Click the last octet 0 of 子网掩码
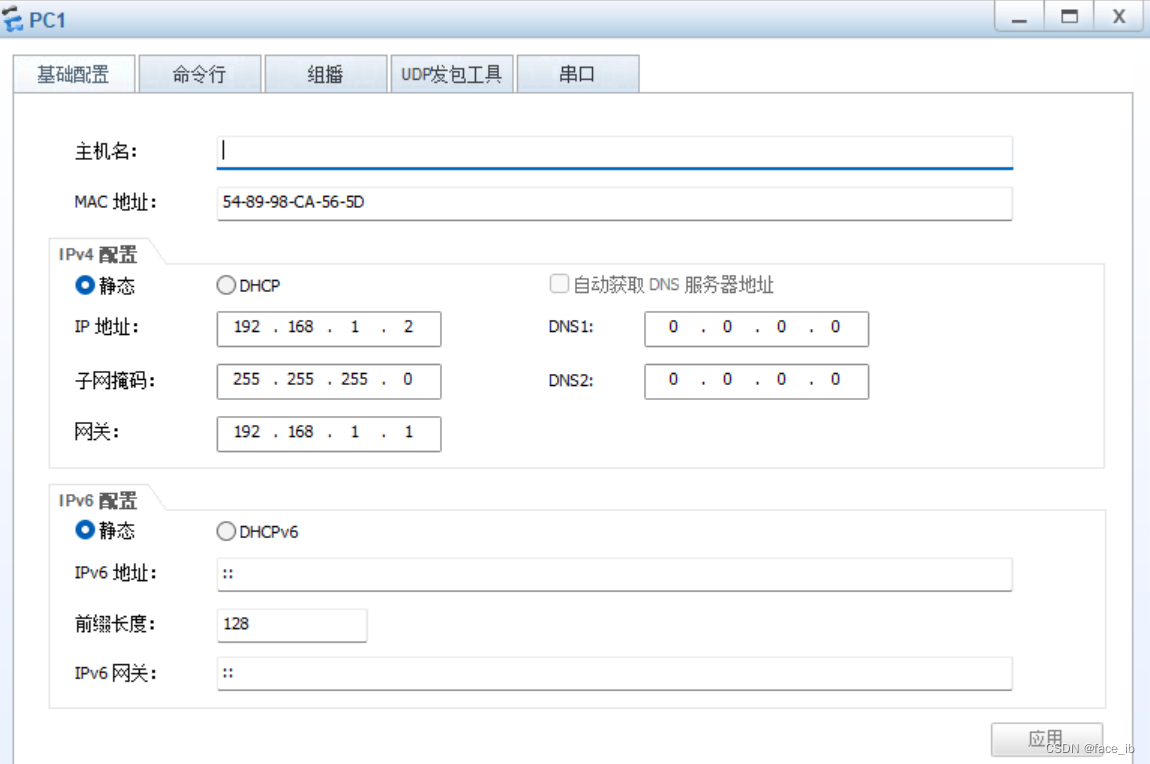Image resolution: width=1150 pixels, height=764 pixels. [408, 380]
